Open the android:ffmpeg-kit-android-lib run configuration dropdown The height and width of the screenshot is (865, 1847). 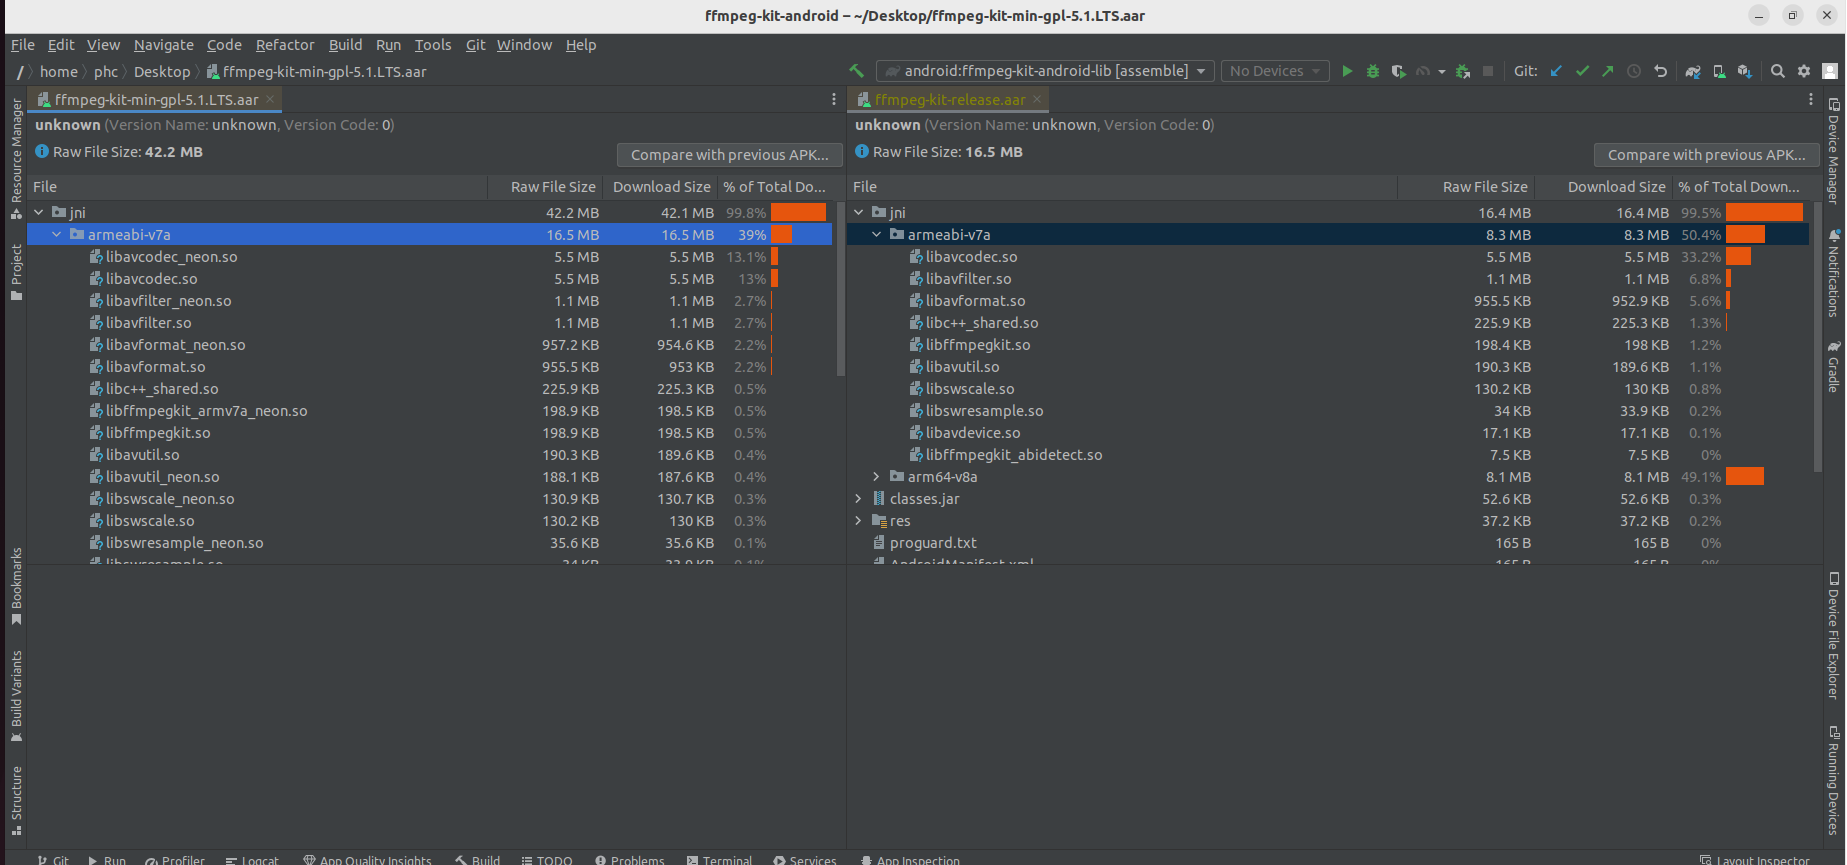[x=1046, y=71]
